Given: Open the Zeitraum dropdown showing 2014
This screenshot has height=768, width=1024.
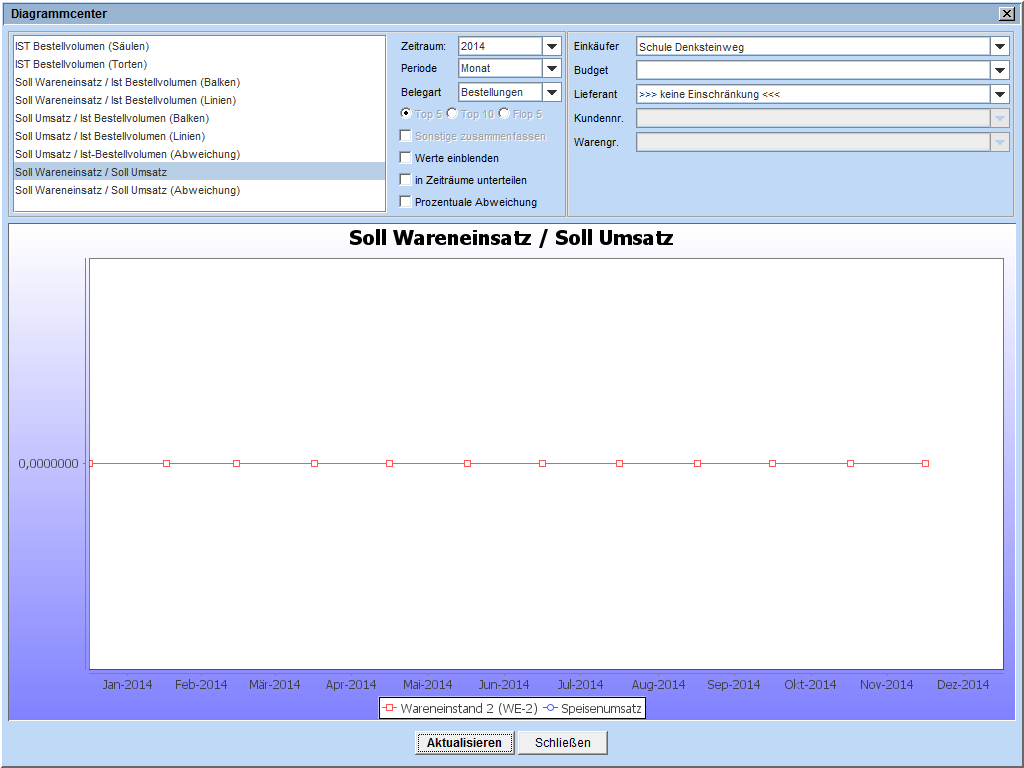Looking at the screenshot, I should coord(551,46).
